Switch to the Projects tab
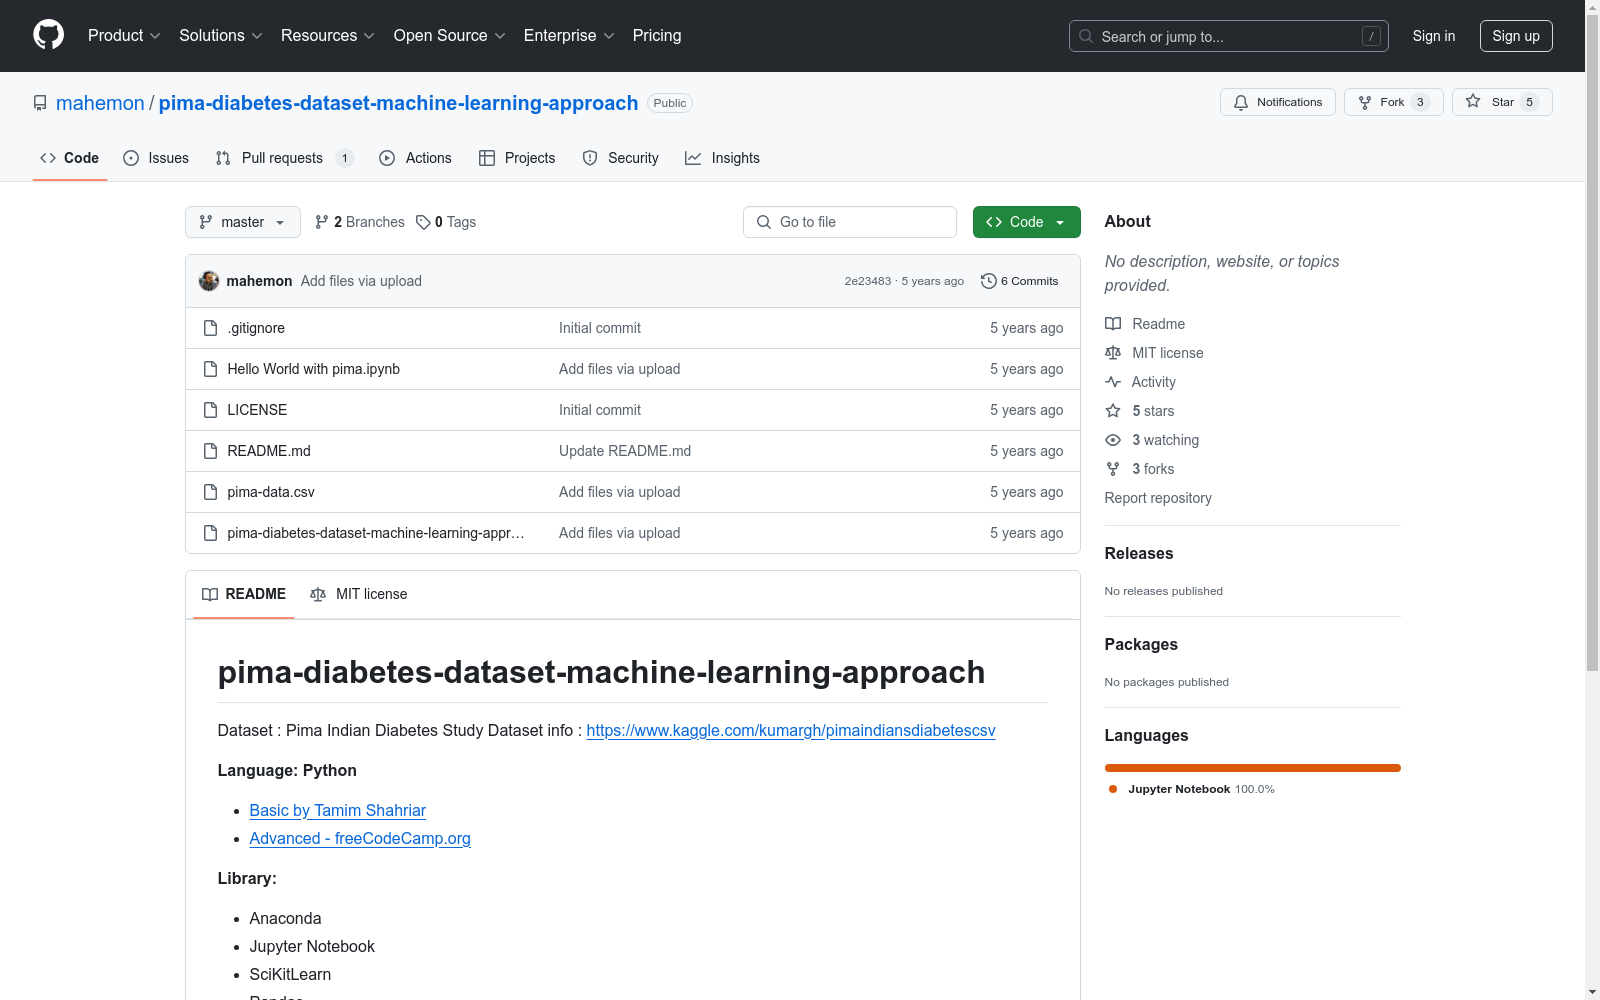Viewport: 1600px width, 1000px height. pyautogui.click(x=517, y=158)
